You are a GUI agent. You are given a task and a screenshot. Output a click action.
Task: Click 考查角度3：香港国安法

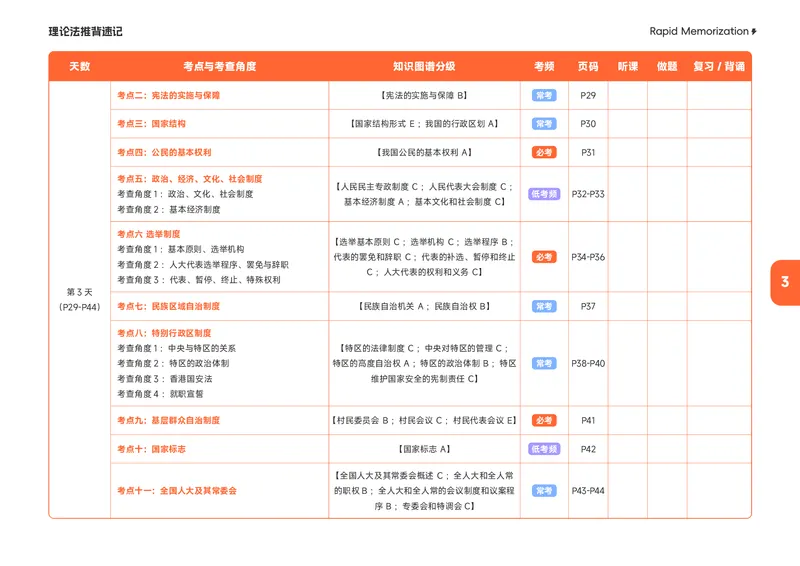164,379
